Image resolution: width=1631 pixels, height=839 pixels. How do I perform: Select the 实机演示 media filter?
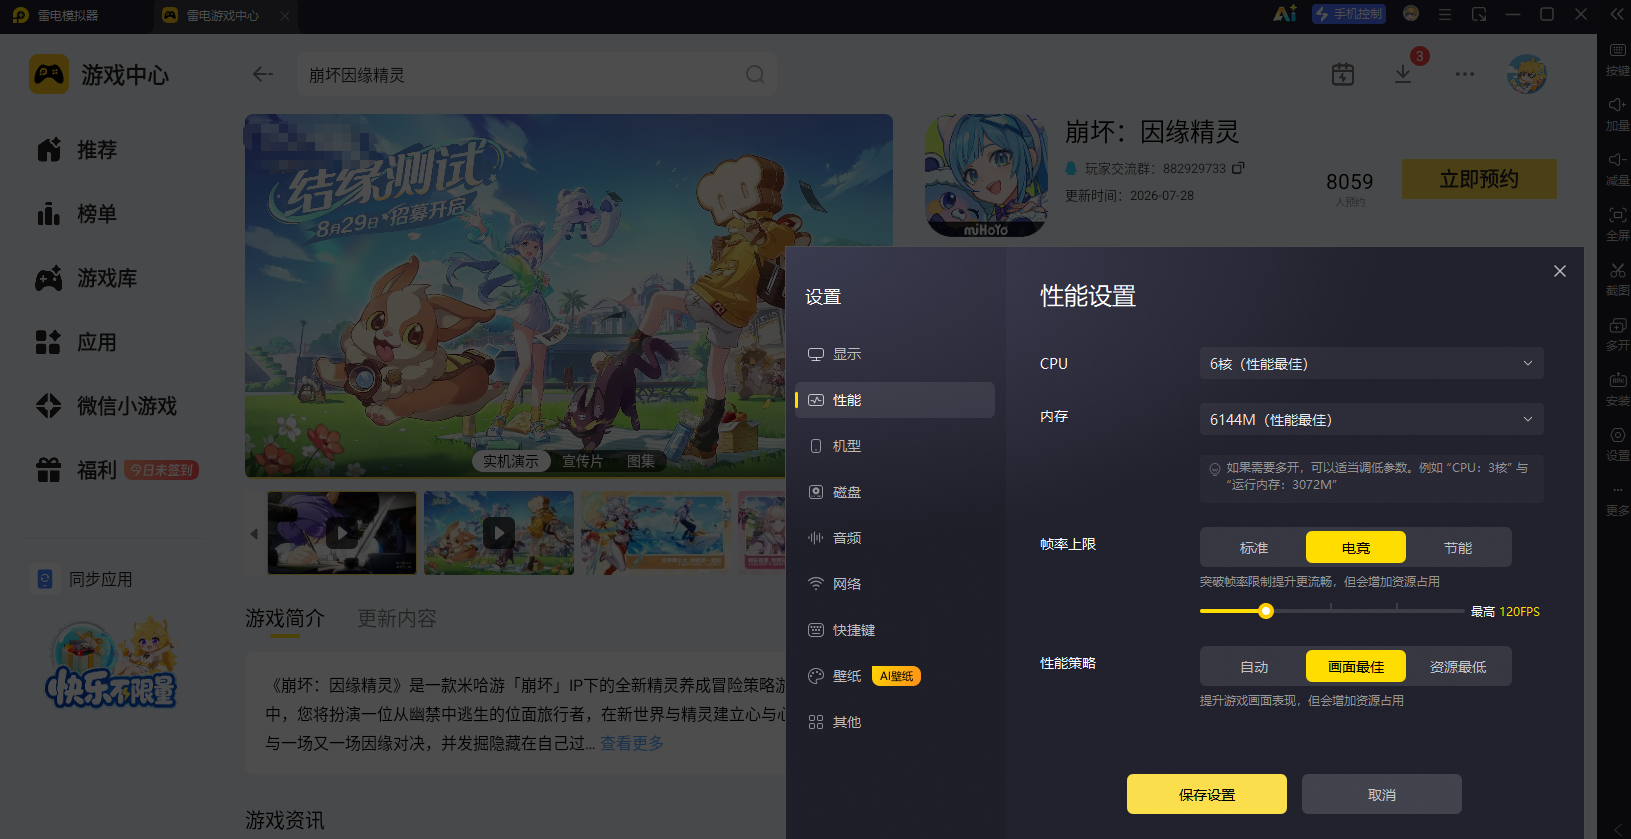(x=511, y=461)
